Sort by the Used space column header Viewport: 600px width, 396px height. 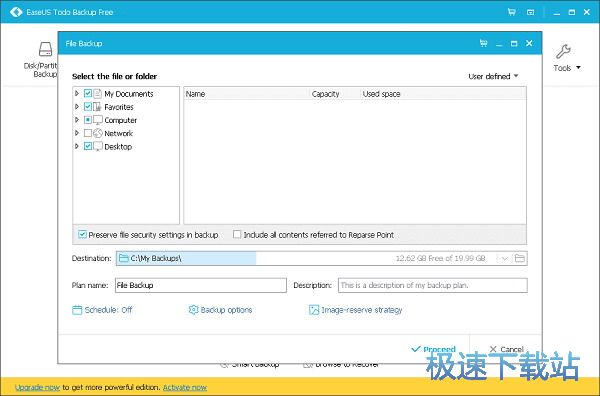pyautogui.click(x=443, y=94)
